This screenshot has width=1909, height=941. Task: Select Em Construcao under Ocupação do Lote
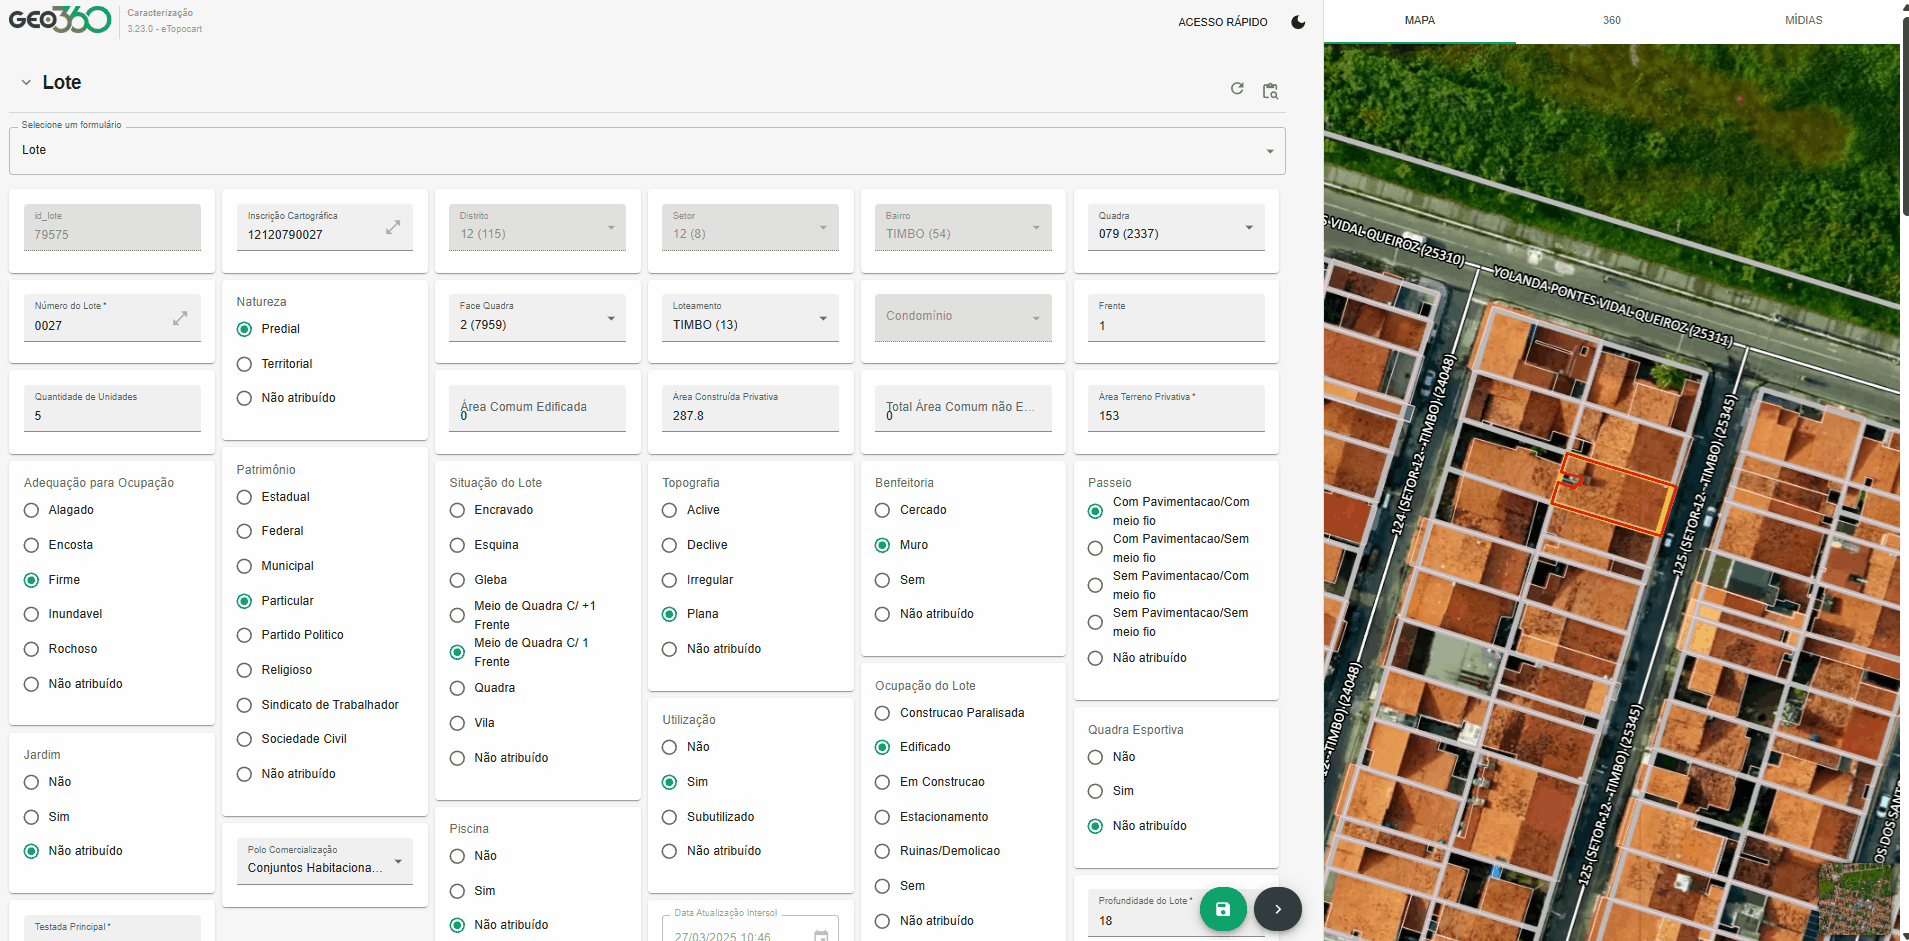click(x=882, y=782)
